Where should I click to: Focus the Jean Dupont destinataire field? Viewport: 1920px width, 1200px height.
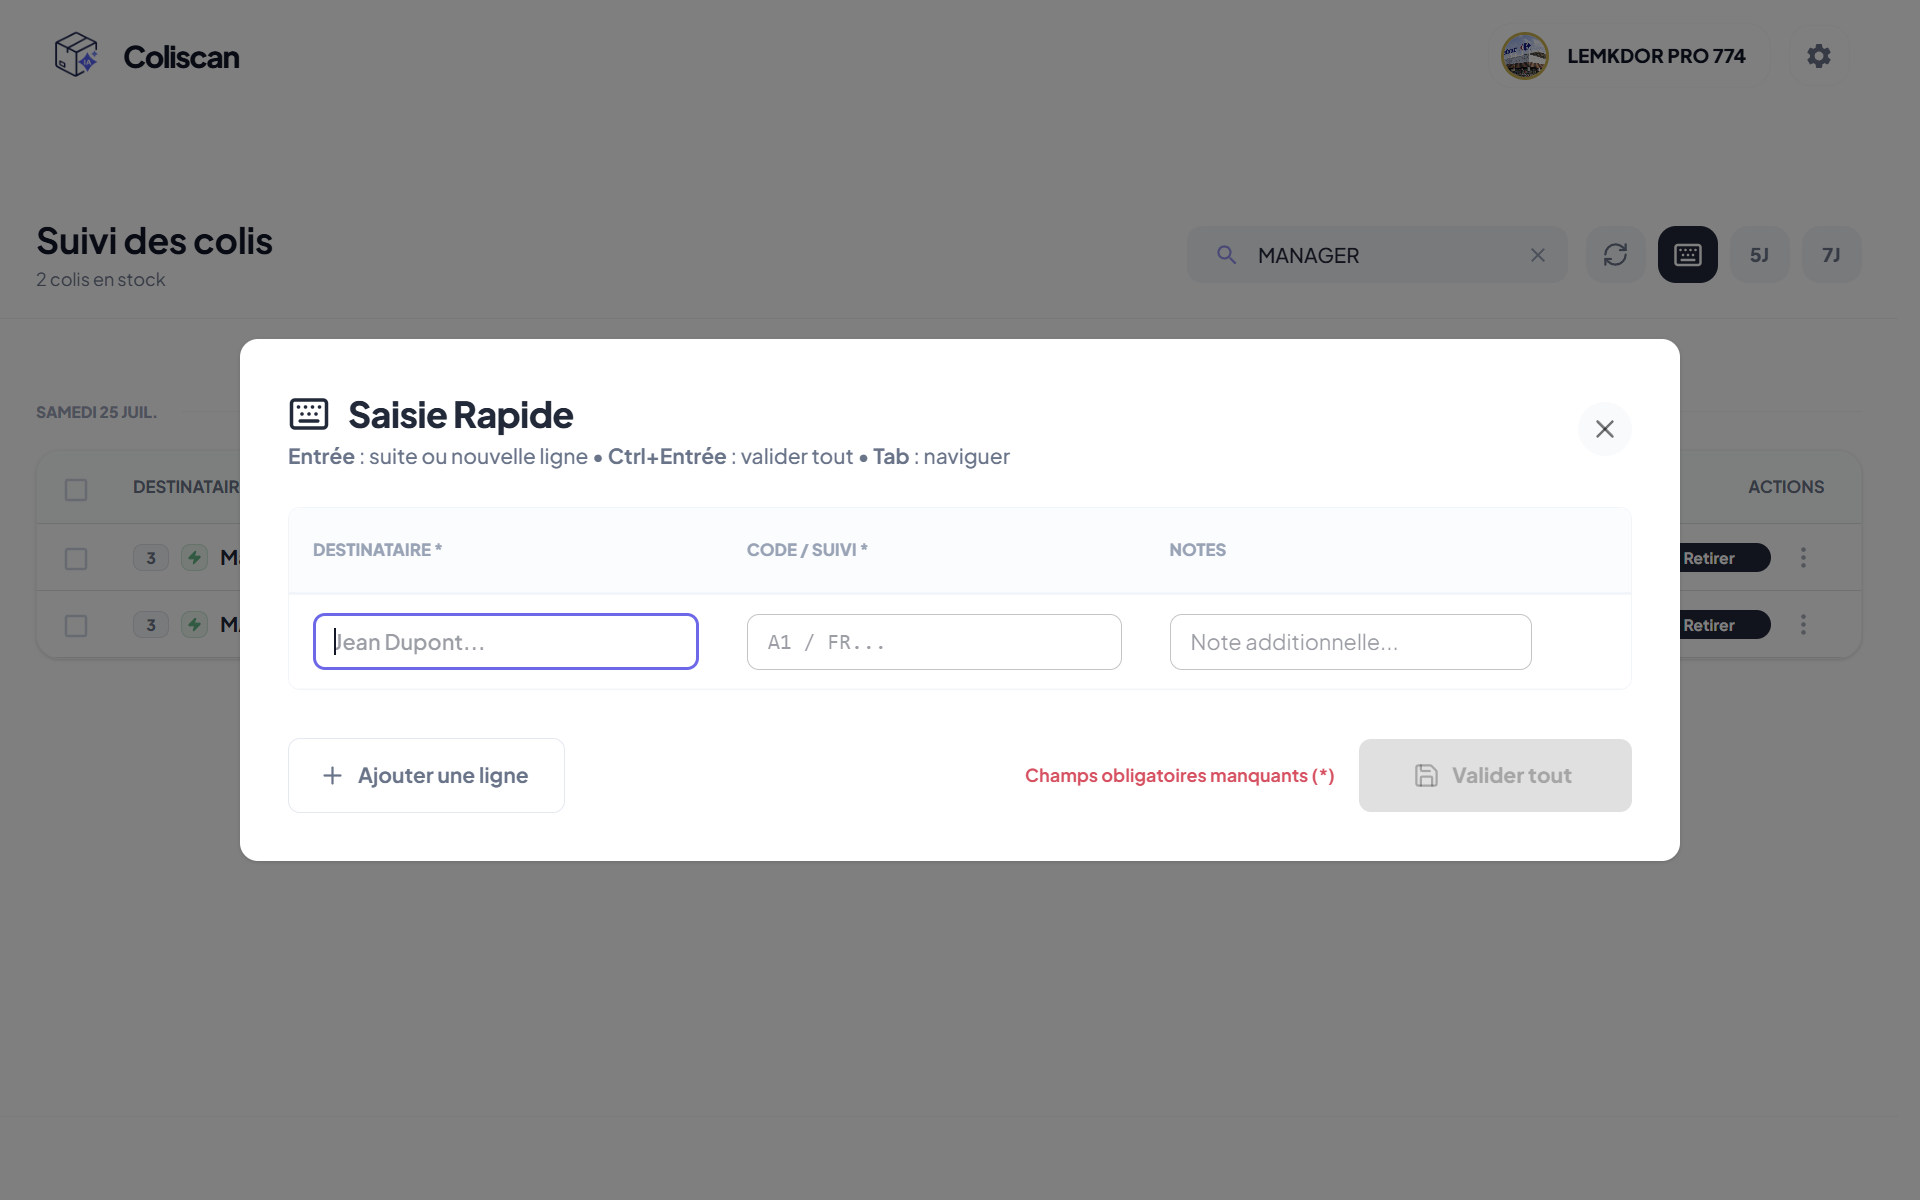pyautogui.click(x=506, y=642)
